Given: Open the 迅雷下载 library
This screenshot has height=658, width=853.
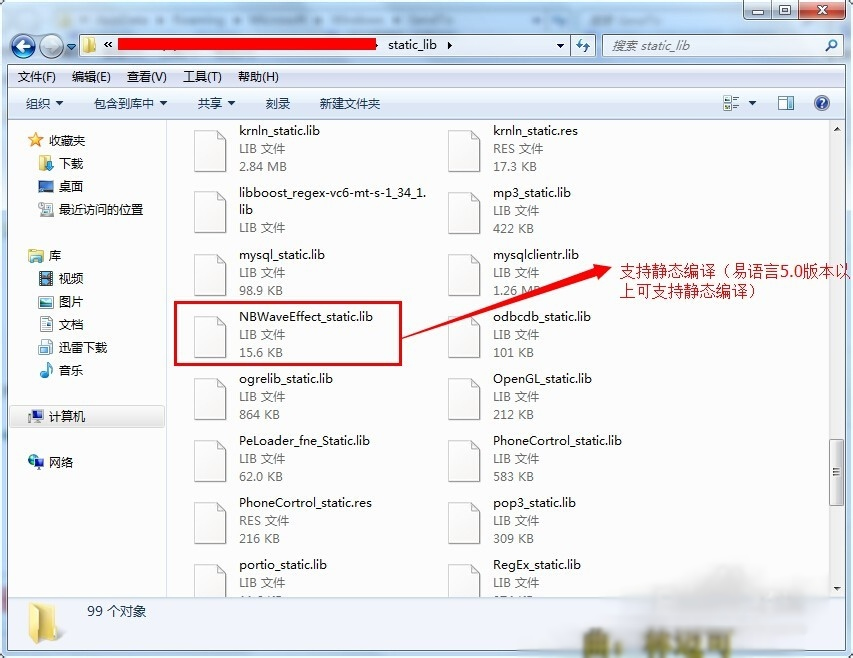Looking at the screenshot, I should (x=73, y=347).
